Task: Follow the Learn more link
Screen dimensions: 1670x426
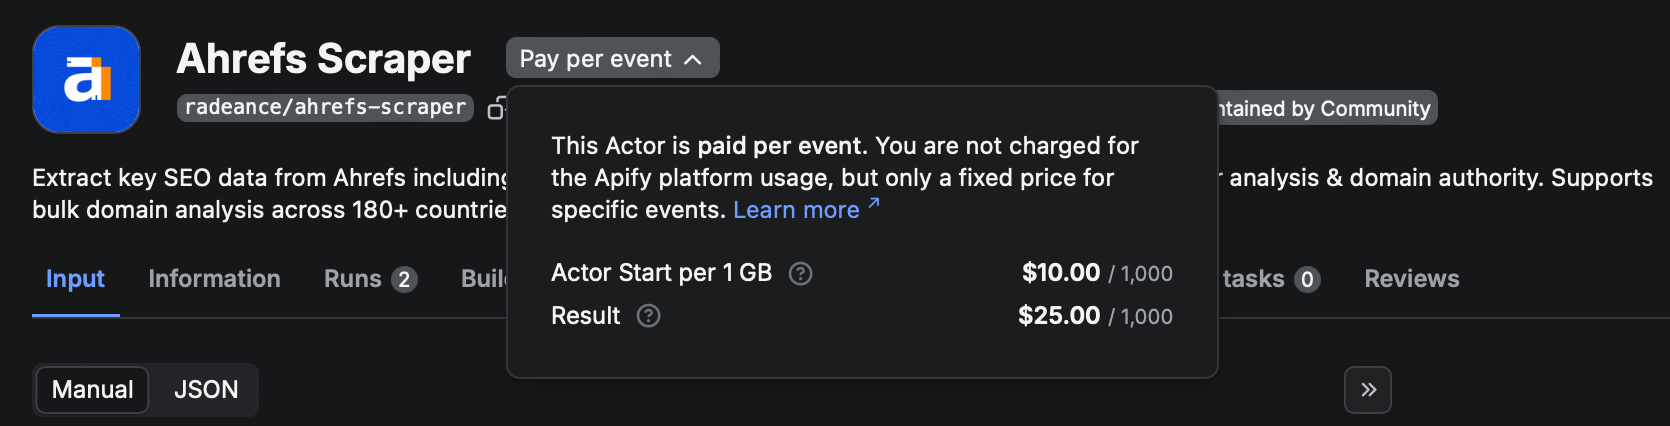Action: tap(806, 209)
